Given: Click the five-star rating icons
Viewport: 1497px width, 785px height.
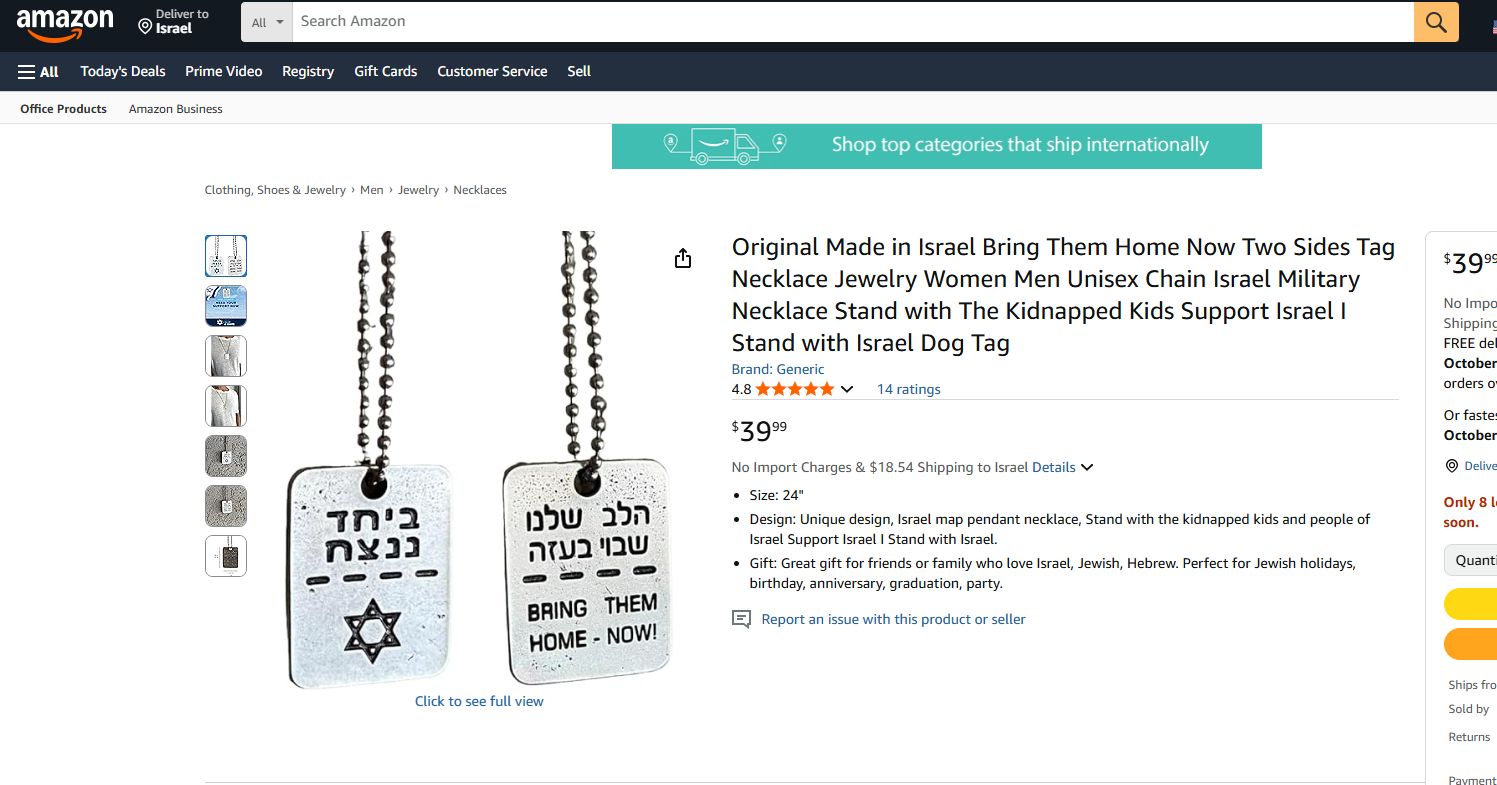Looking at the screenshot, I should coord(794,389).
